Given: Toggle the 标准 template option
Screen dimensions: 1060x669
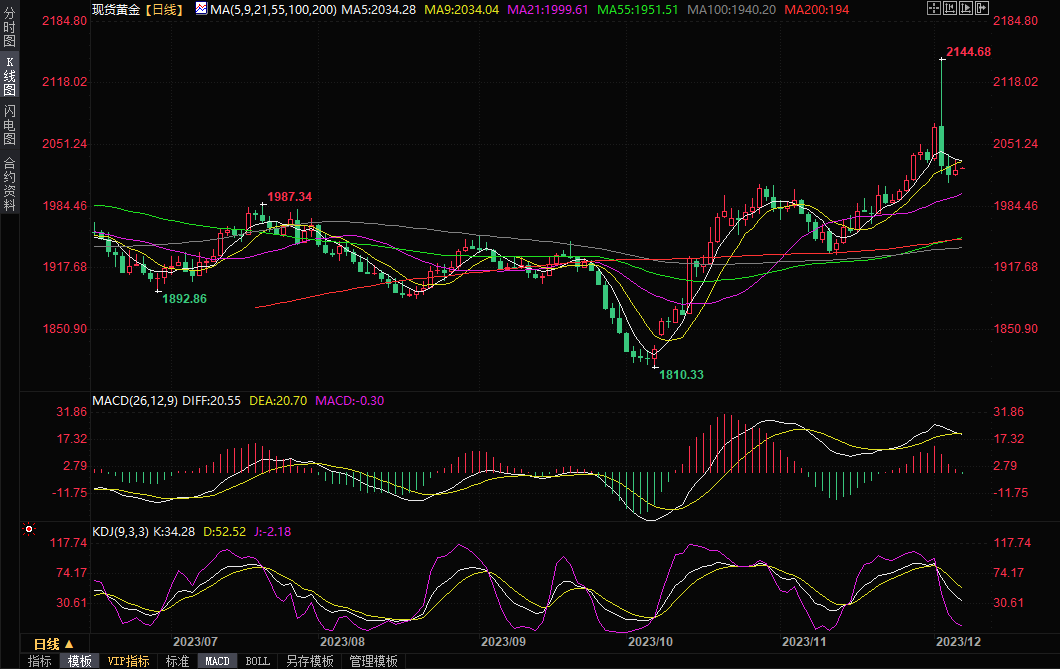Looking at the screenshot, I should (x=177, y=661).
